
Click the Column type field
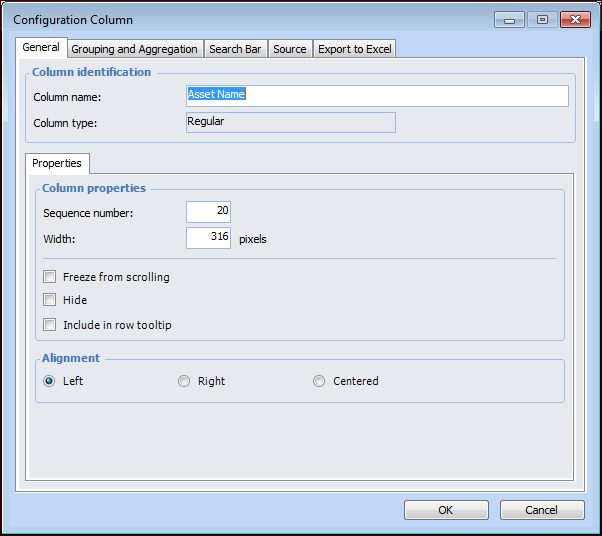point(290,122)
